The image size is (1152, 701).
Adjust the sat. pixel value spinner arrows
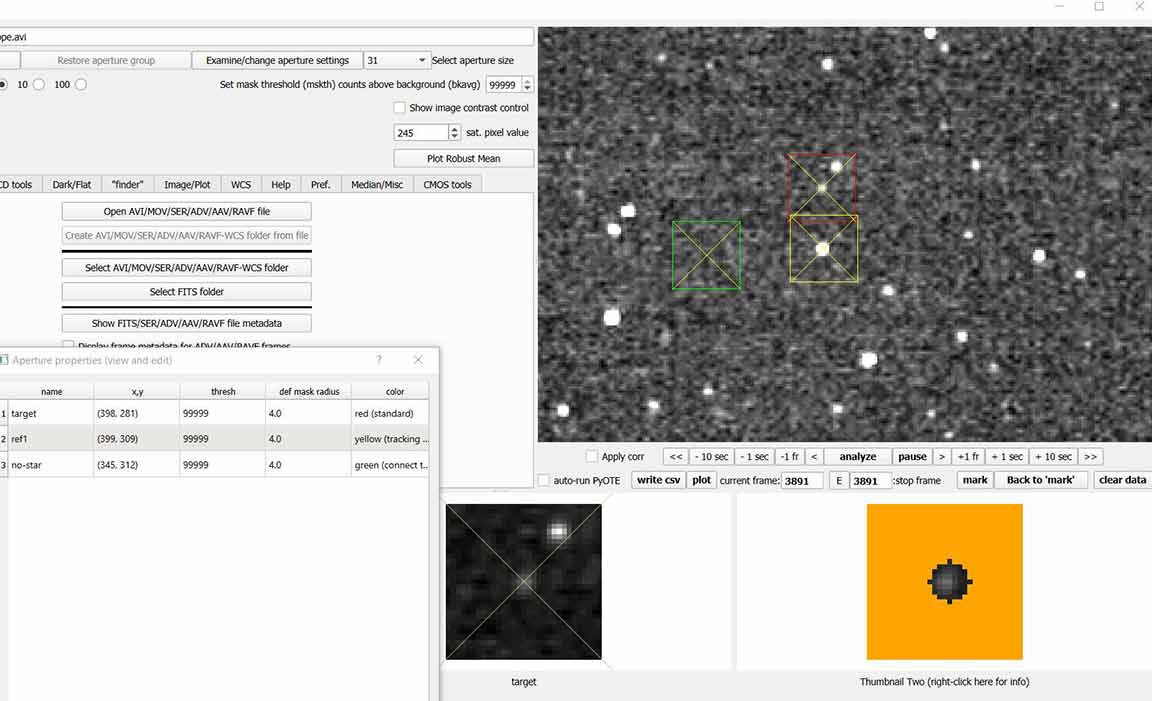454,132
